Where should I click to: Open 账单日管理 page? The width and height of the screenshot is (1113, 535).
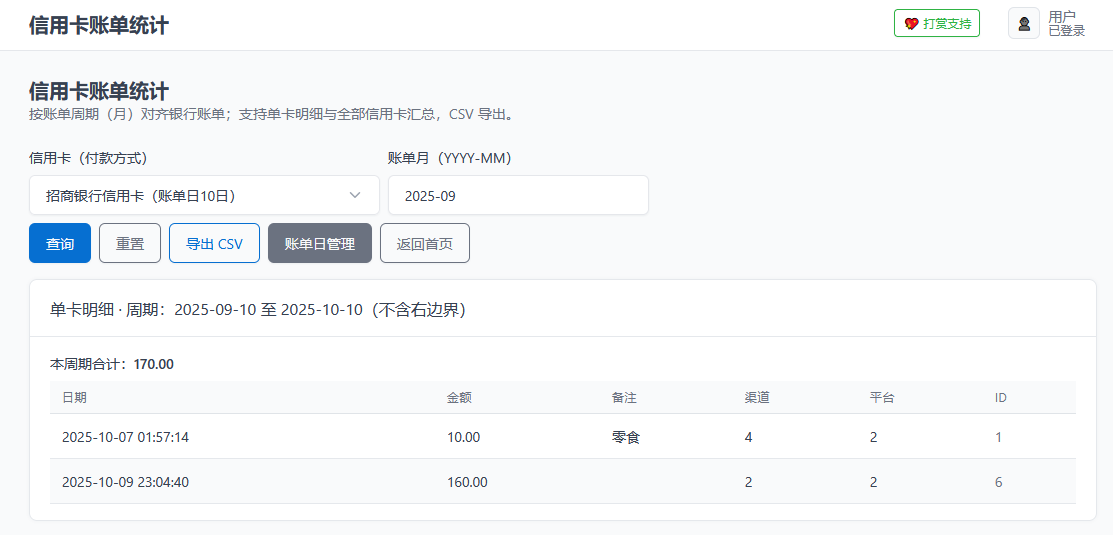point(320,243)
